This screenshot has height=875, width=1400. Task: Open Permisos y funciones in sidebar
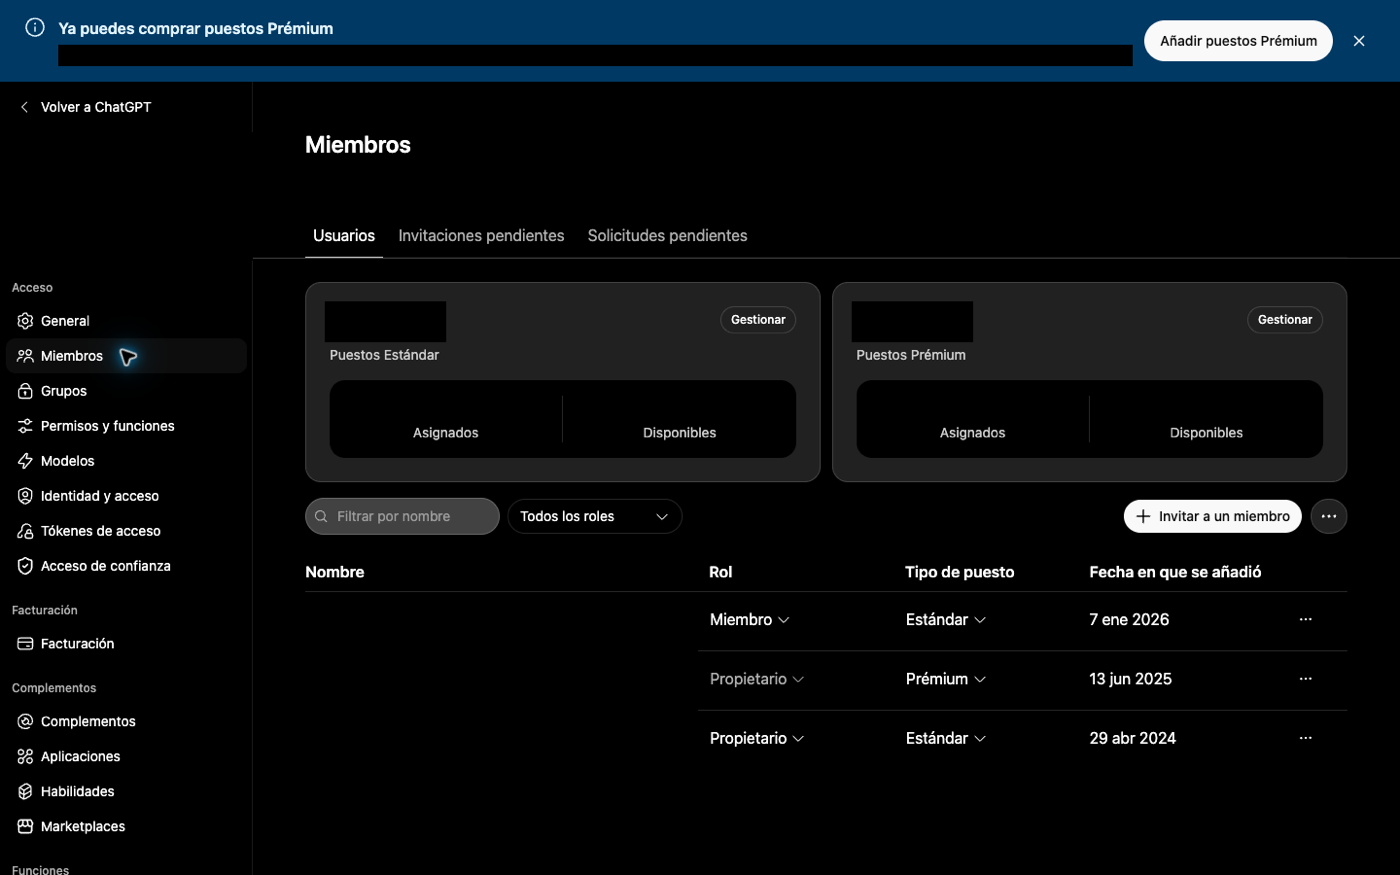pyautogui.click(x=126, y=426)
